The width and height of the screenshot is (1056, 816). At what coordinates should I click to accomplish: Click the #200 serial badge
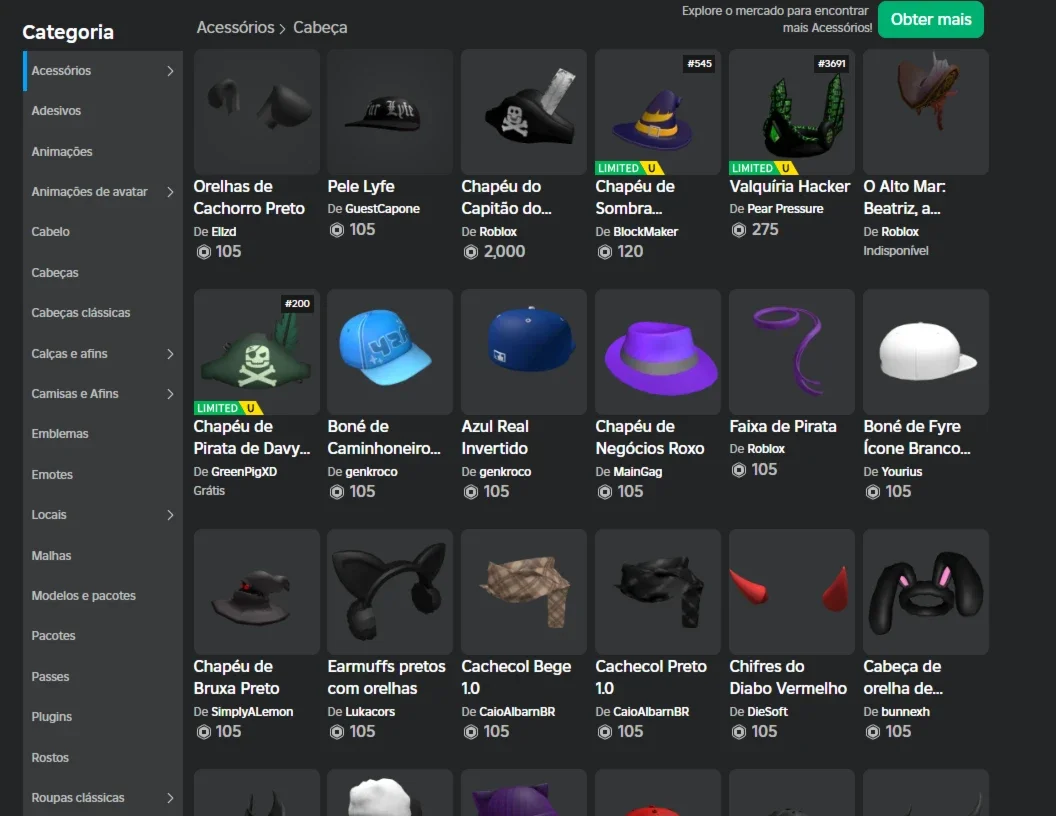(297, 304)
